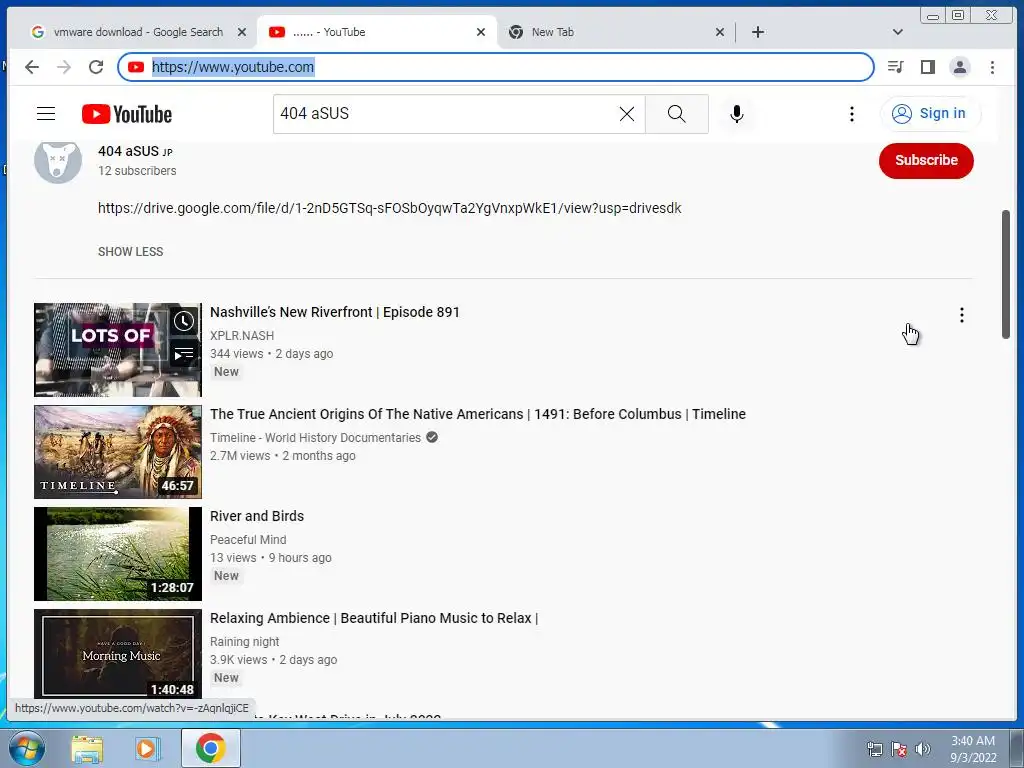Click the YouTube logo
The image size is (1024, 768).
(x=127, y=114)
